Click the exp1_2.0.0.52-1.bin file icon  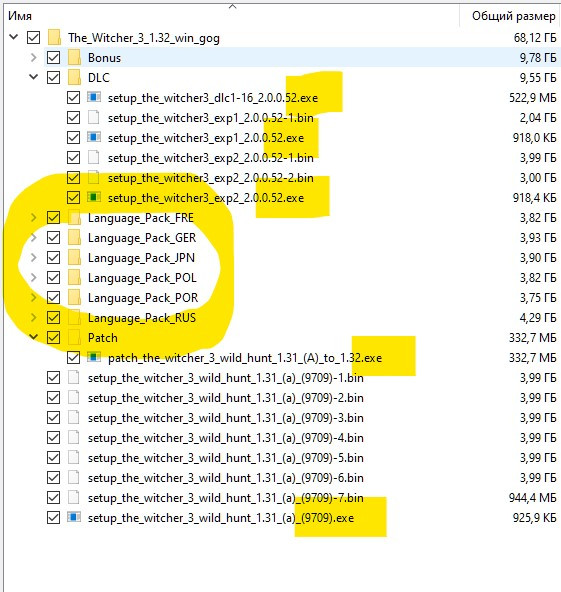[x=93, y=117]
